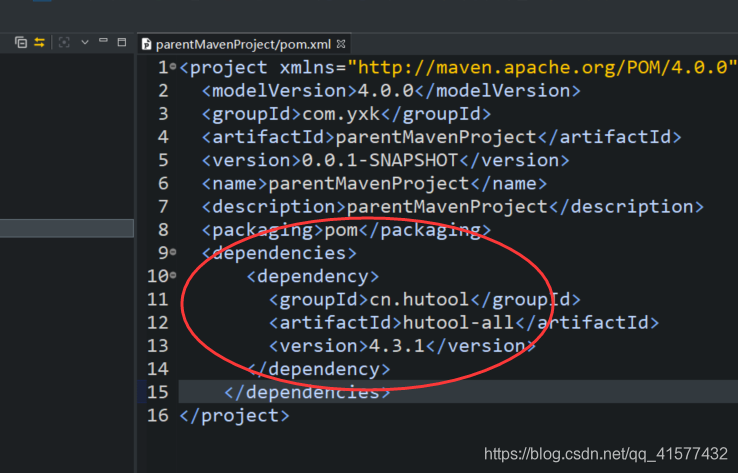The width and height of the screenshot is (738, 473).
Task: Select the highlighted row in the left panel
Action: tap(67, 228)
